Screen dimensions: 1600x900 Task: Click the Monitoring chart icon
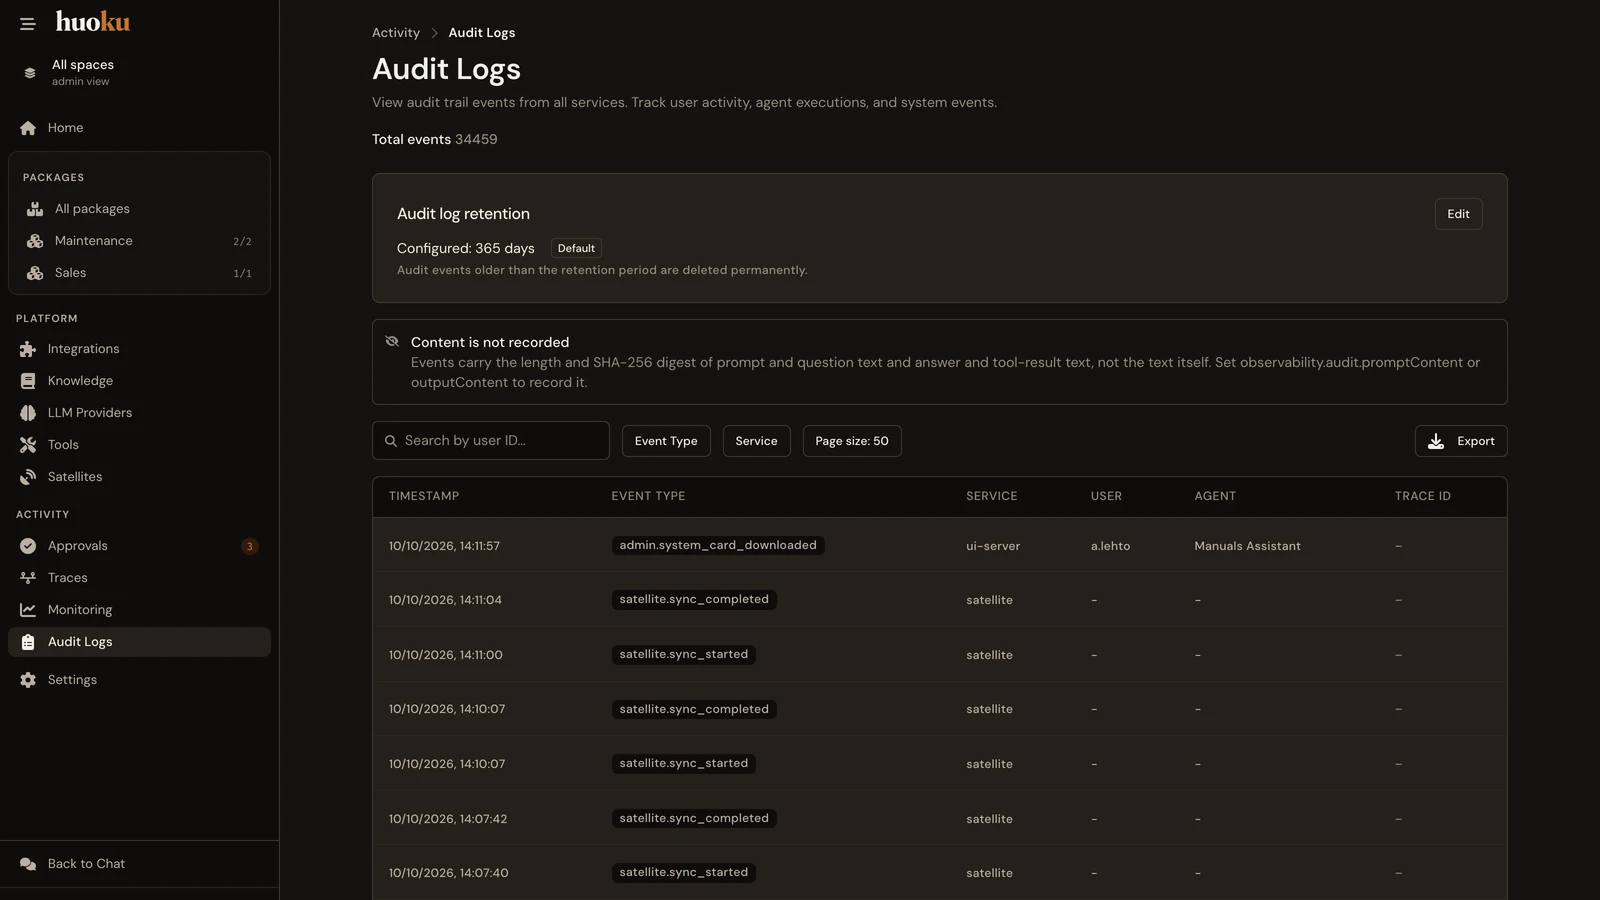(28, 610)
